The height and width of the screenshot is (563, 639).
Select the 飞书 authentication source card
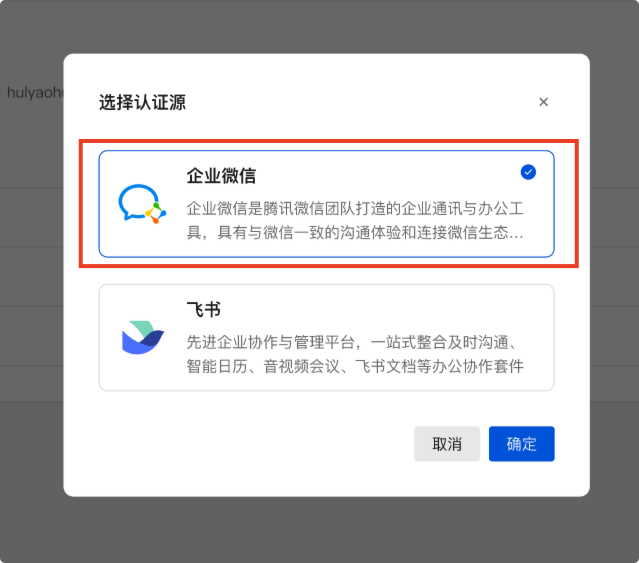(x=326, y=337)
